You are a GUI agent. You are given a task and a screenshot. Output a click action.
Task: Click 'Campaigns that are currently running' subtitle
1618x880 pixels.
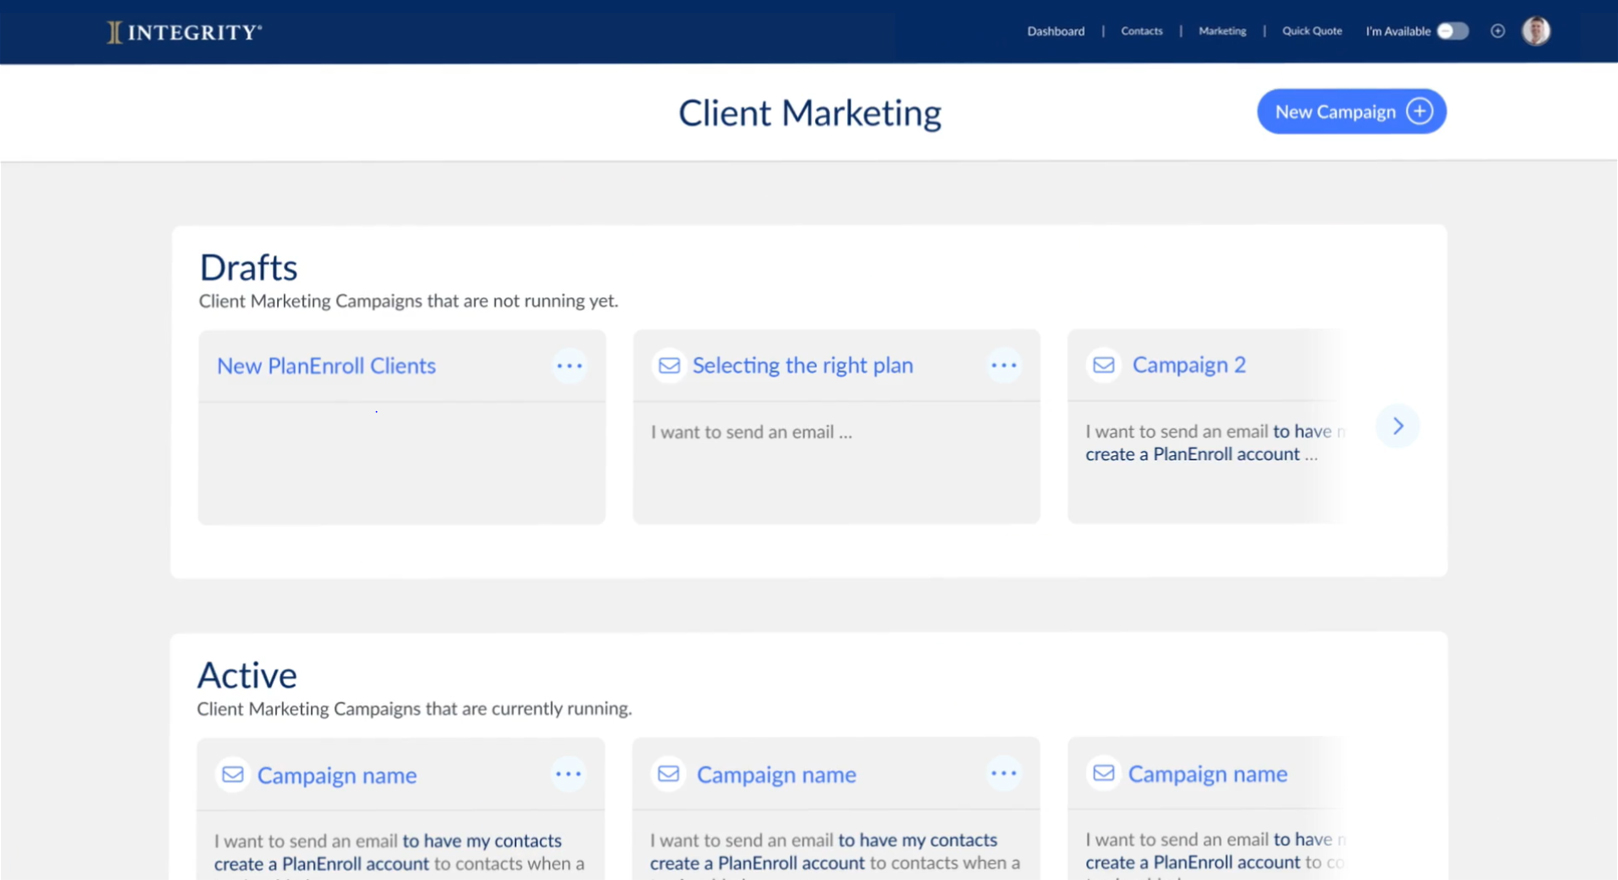point(414,709)
